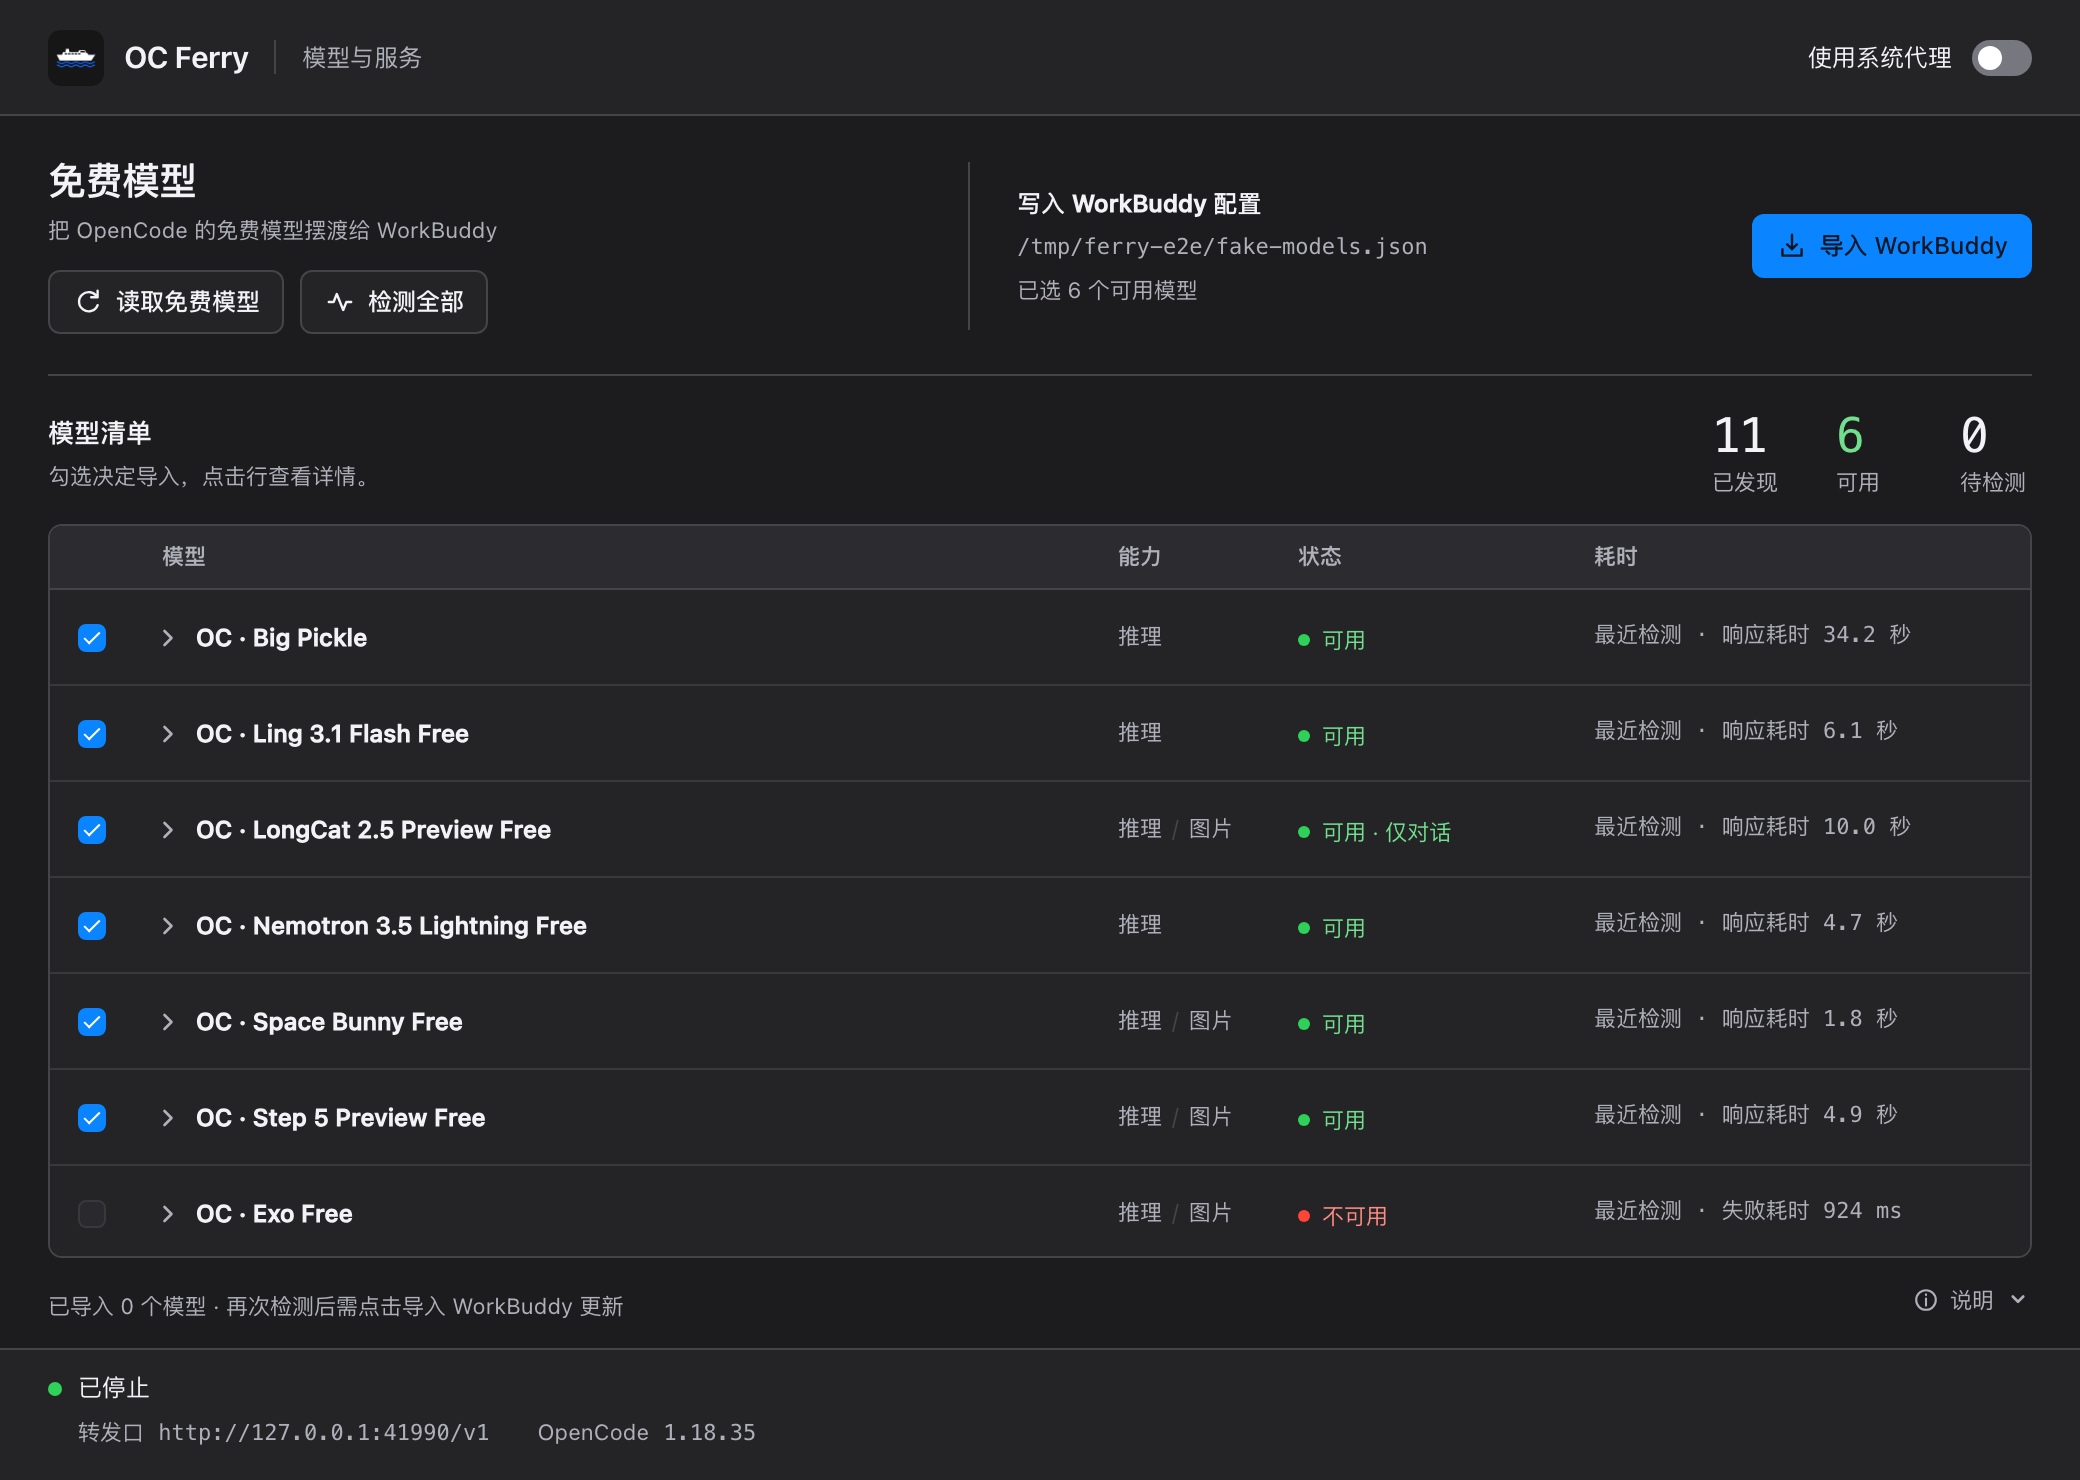Click the 已选 6 个可用模型 text
The width and height of the screenshot is (2080, 1480).
(x=1107, y=291)
